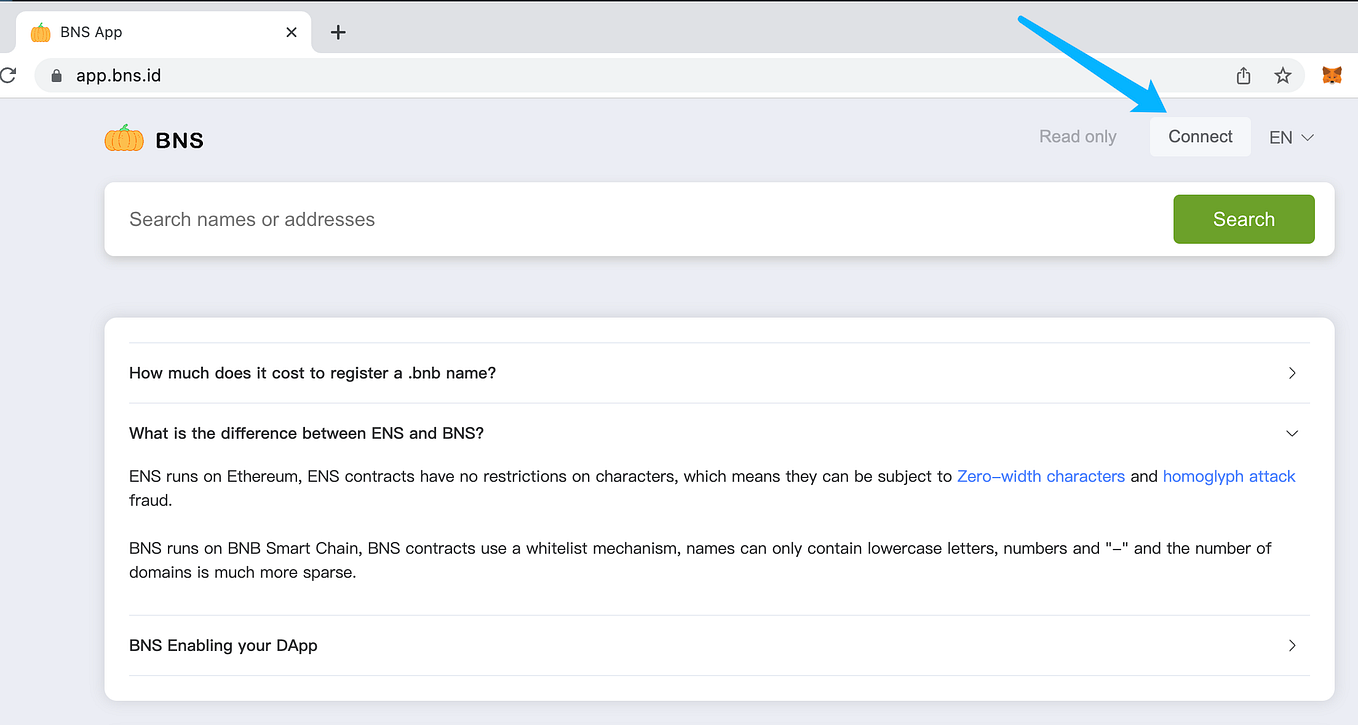Follow the homoglyph attack link
Screen dimensions: 1358x725
[1229, 476]
